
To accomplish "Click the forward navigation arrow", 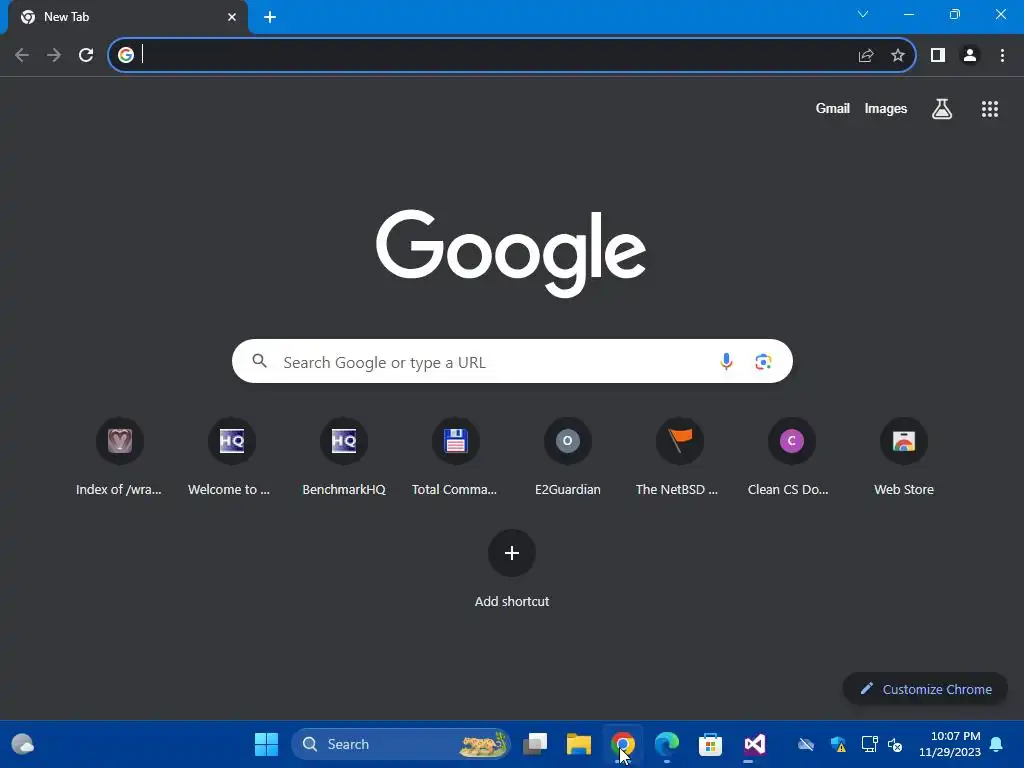I will pyautogui.click(x=54, y=55).
